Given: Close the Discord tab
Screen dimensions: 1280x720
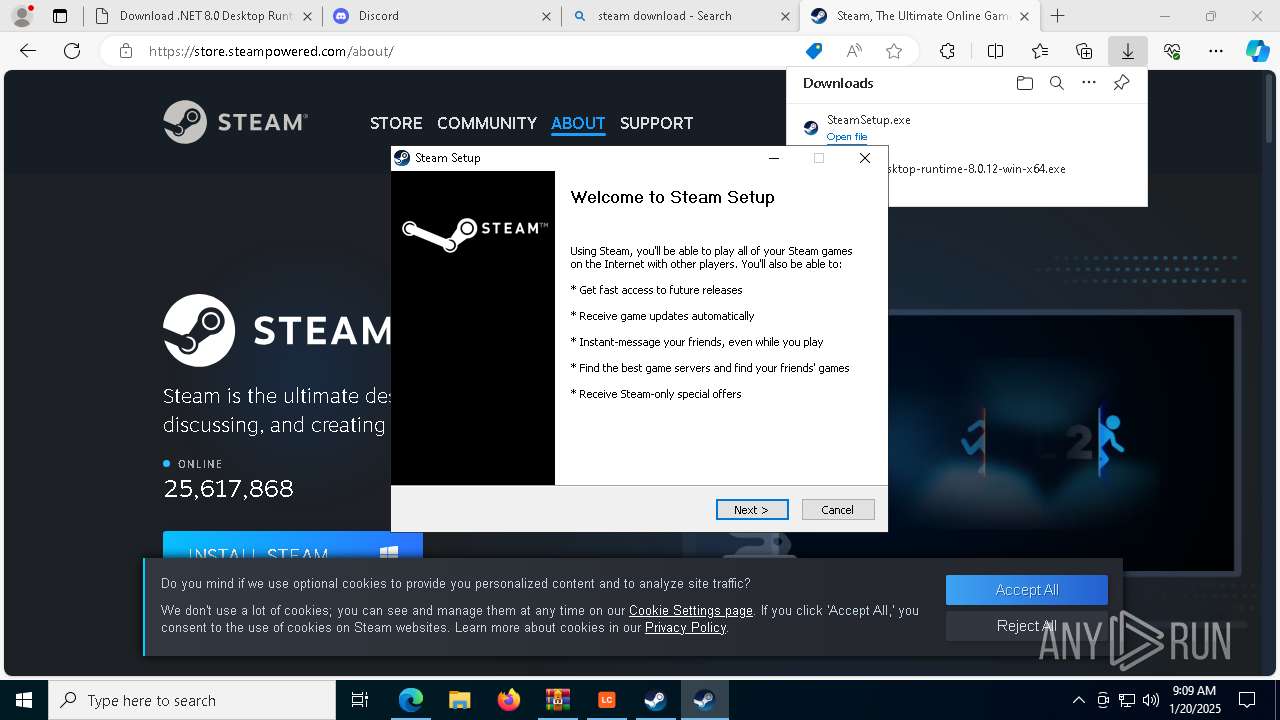Looking at the screenshot, I should point(546,16).
